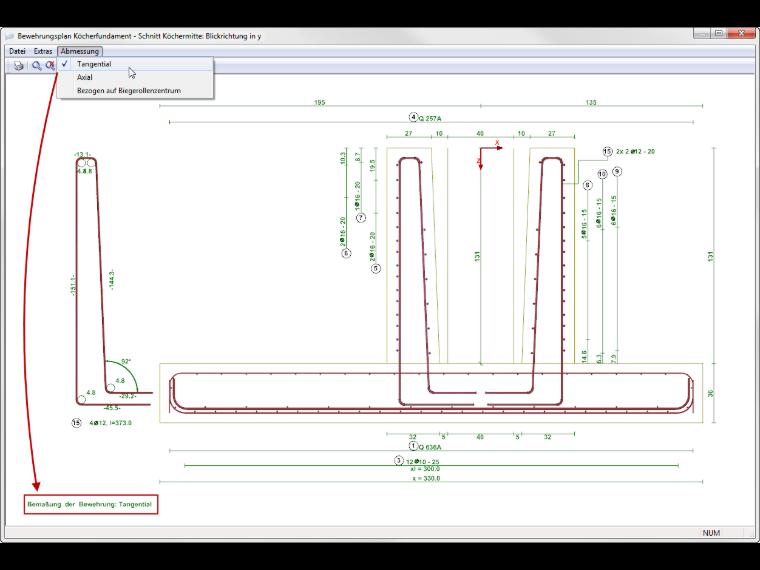
Task: Click position marker 1 at Q 636A
Action: click(x=413, y=446)
